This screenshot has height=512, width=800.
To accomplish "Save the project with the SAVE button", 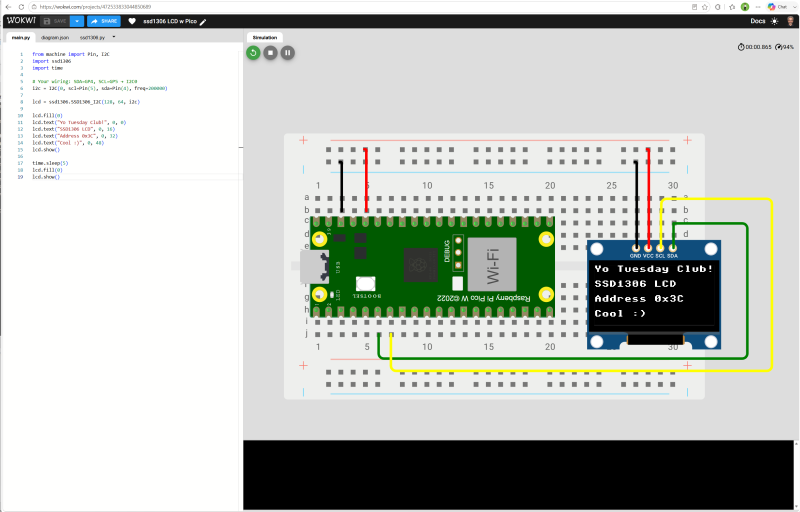I will click(x=55, y=21).
